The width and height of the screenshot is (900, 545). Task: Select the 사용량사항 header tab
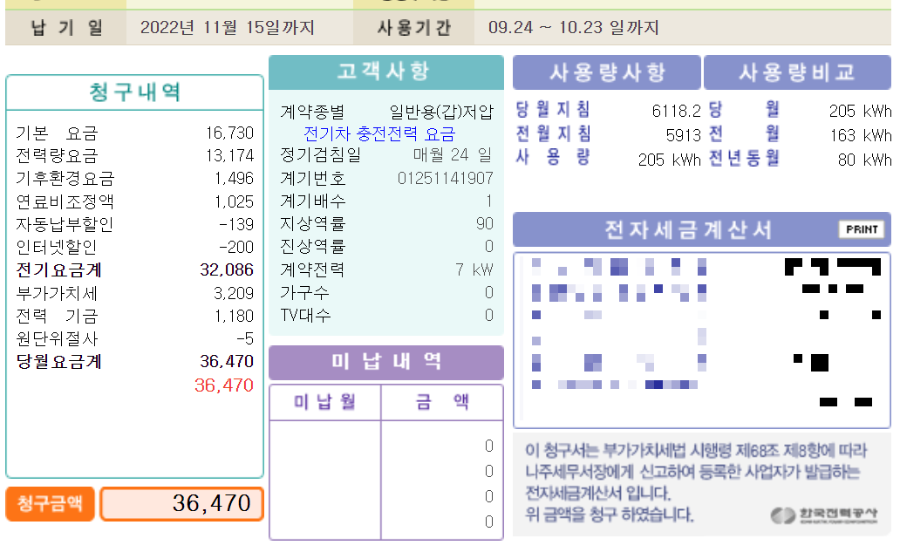click(x=607, y=72)
